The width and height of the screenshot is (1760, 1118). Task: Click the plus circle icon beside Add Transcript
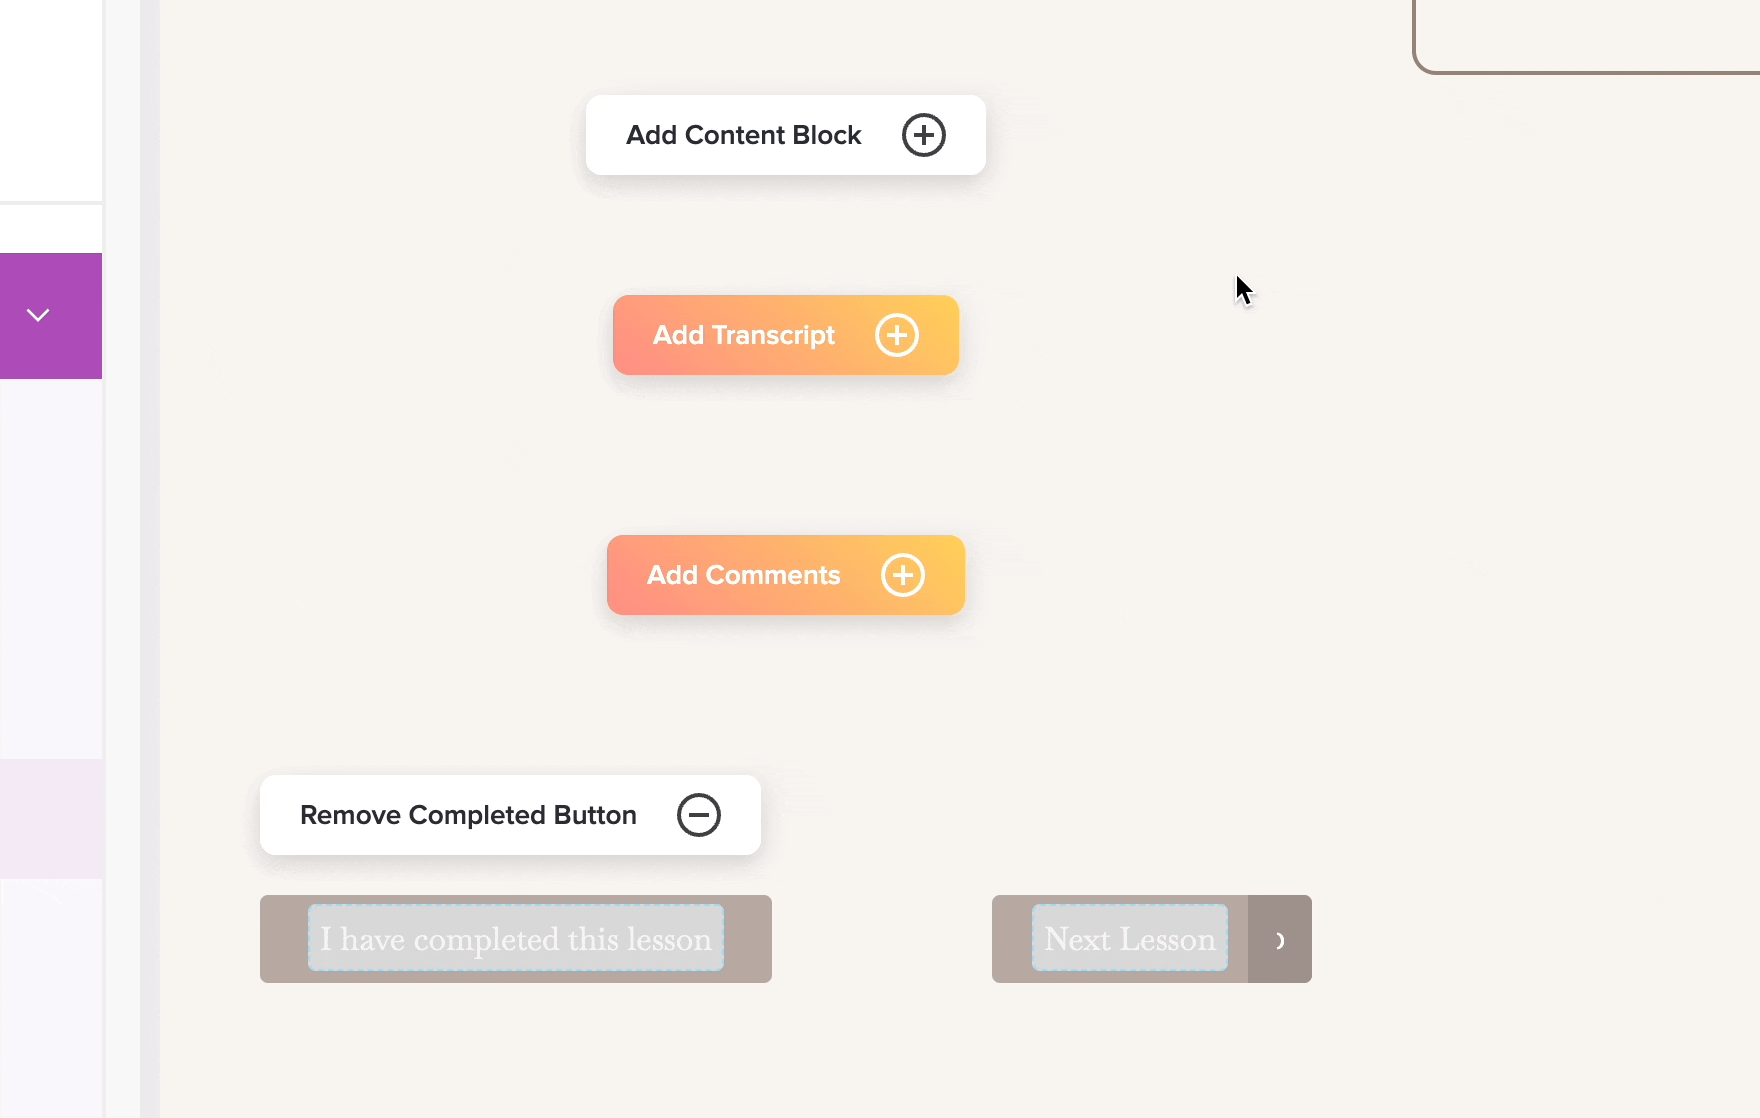(897, 335)
